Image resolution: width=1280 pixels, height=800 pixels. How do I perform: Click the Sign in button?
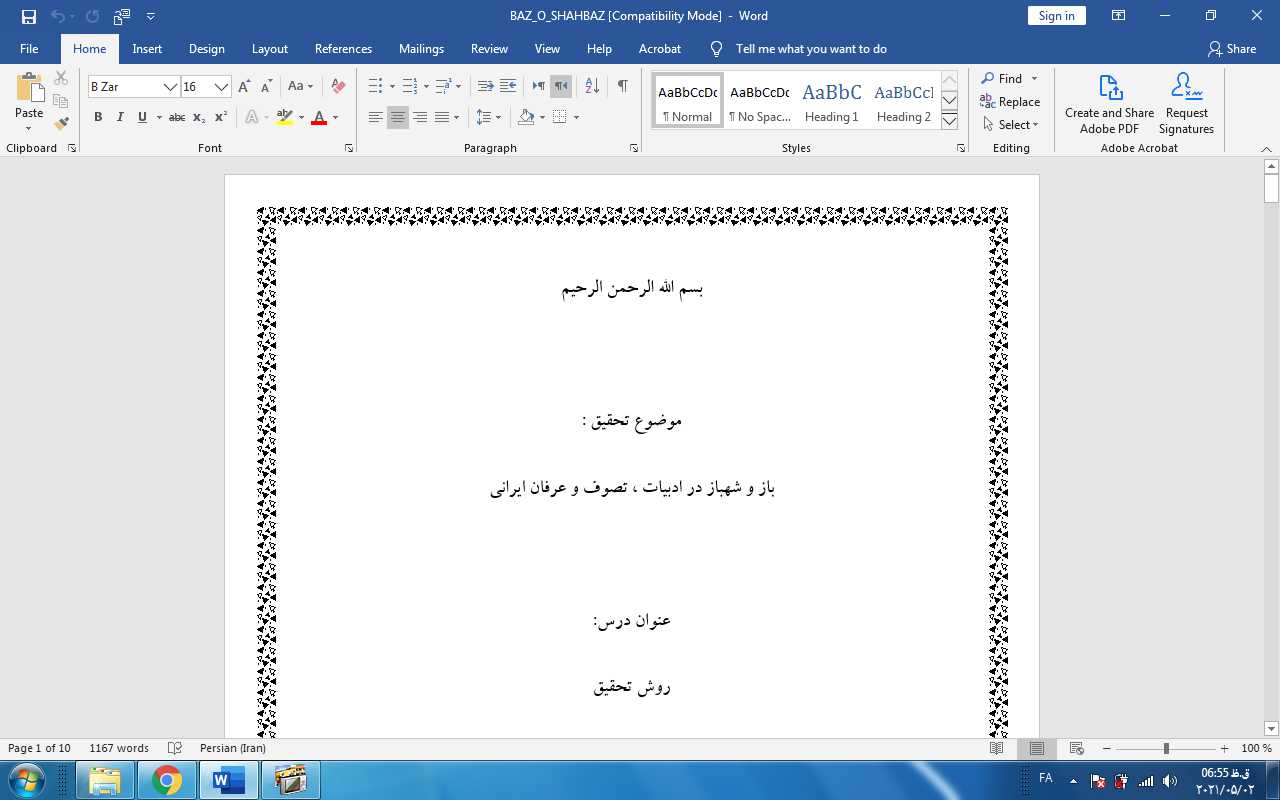[1056, 16]
